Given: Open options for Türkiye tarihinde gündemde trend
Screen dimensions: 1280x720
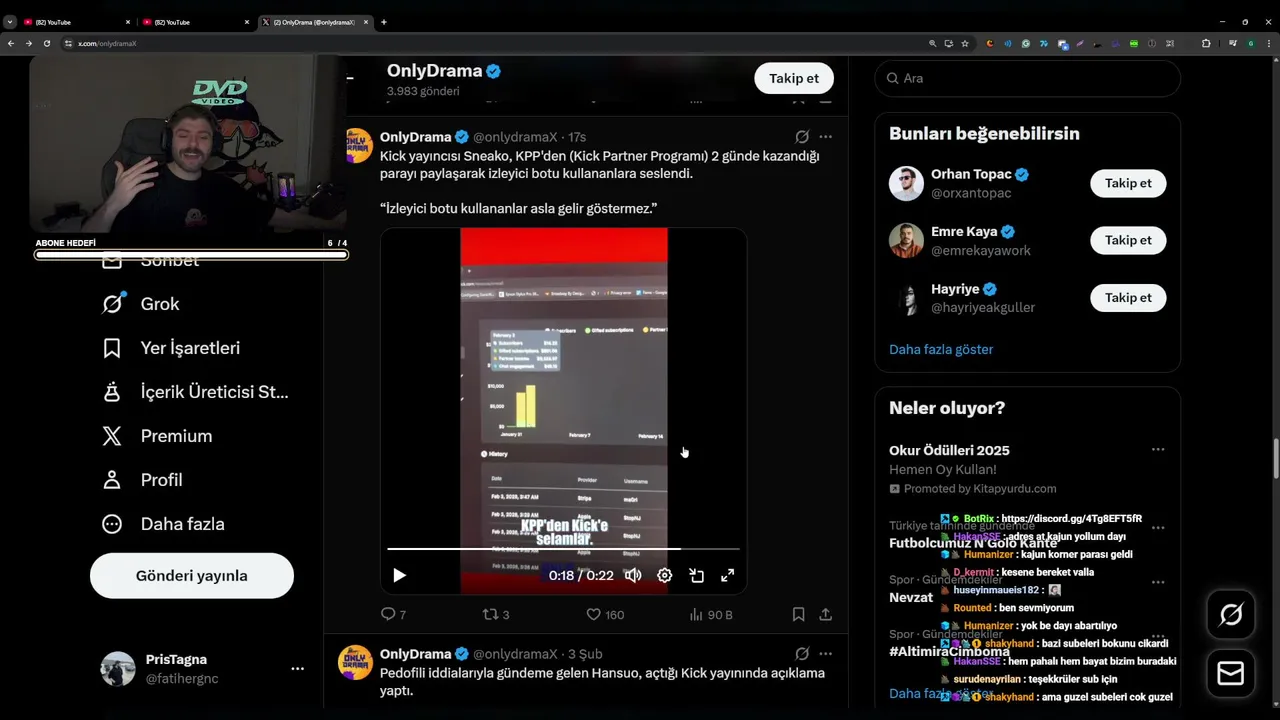Looking at the screenshot, I should click(x=1158, y=527).
